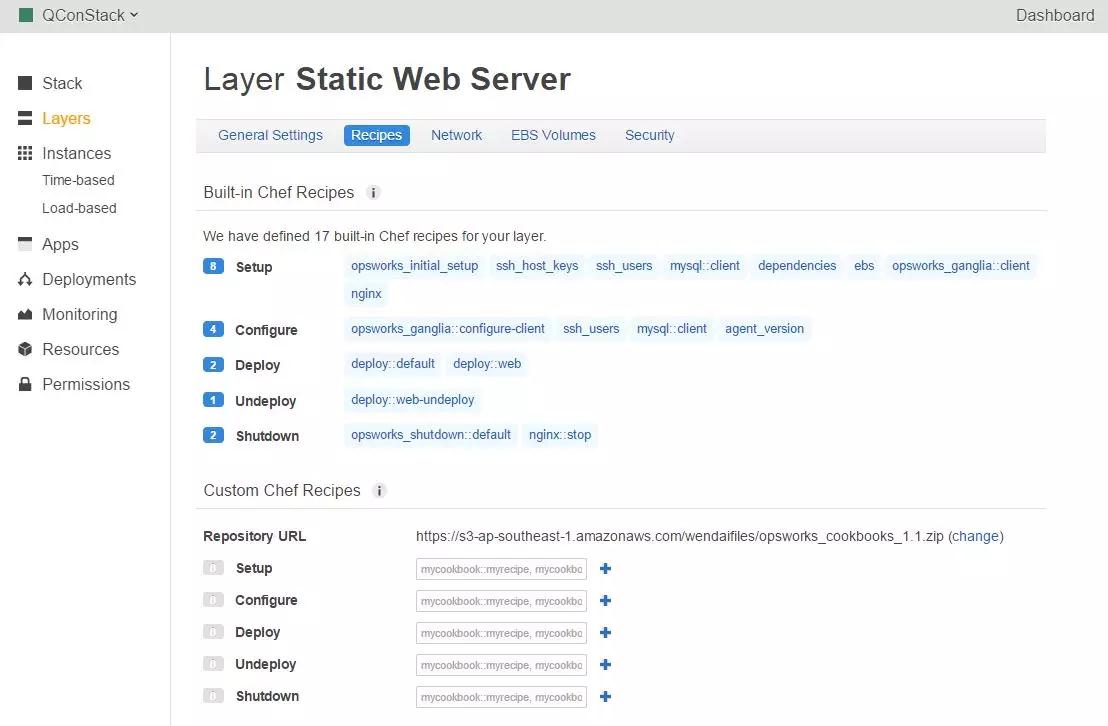Click the built-in Setup count badge 8
The width and height of the screenshot is (1108, 726).
213,267
